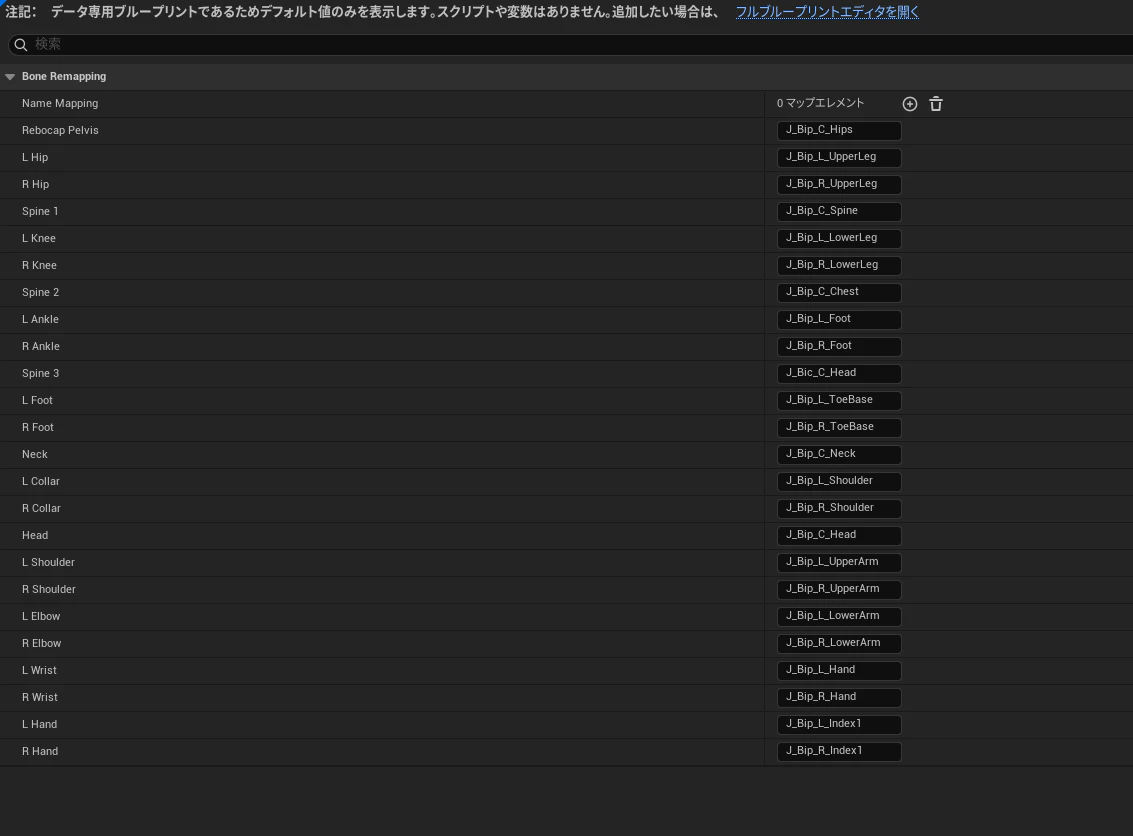Select the Spine 2 property label
The height and width of the screenshot is (836, 1133).
[40, 292]
